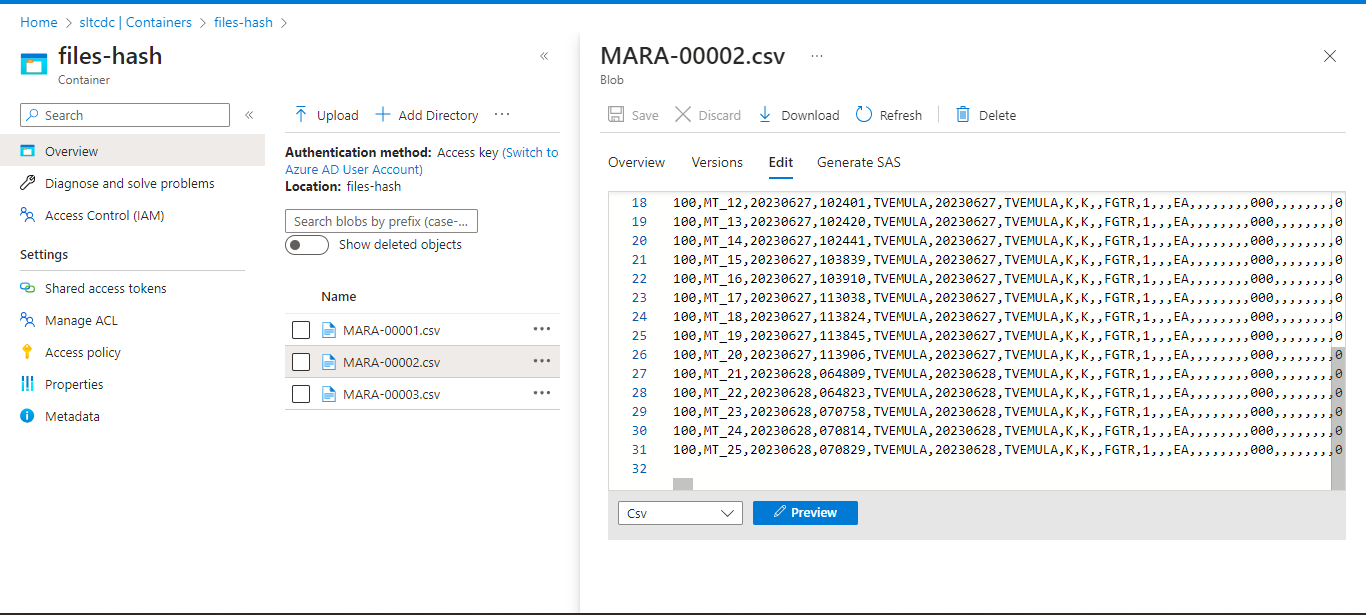This screenshot has width=1366, height=615.
Task: Click the Search blobs by prefix field
Action: [381, 221]
